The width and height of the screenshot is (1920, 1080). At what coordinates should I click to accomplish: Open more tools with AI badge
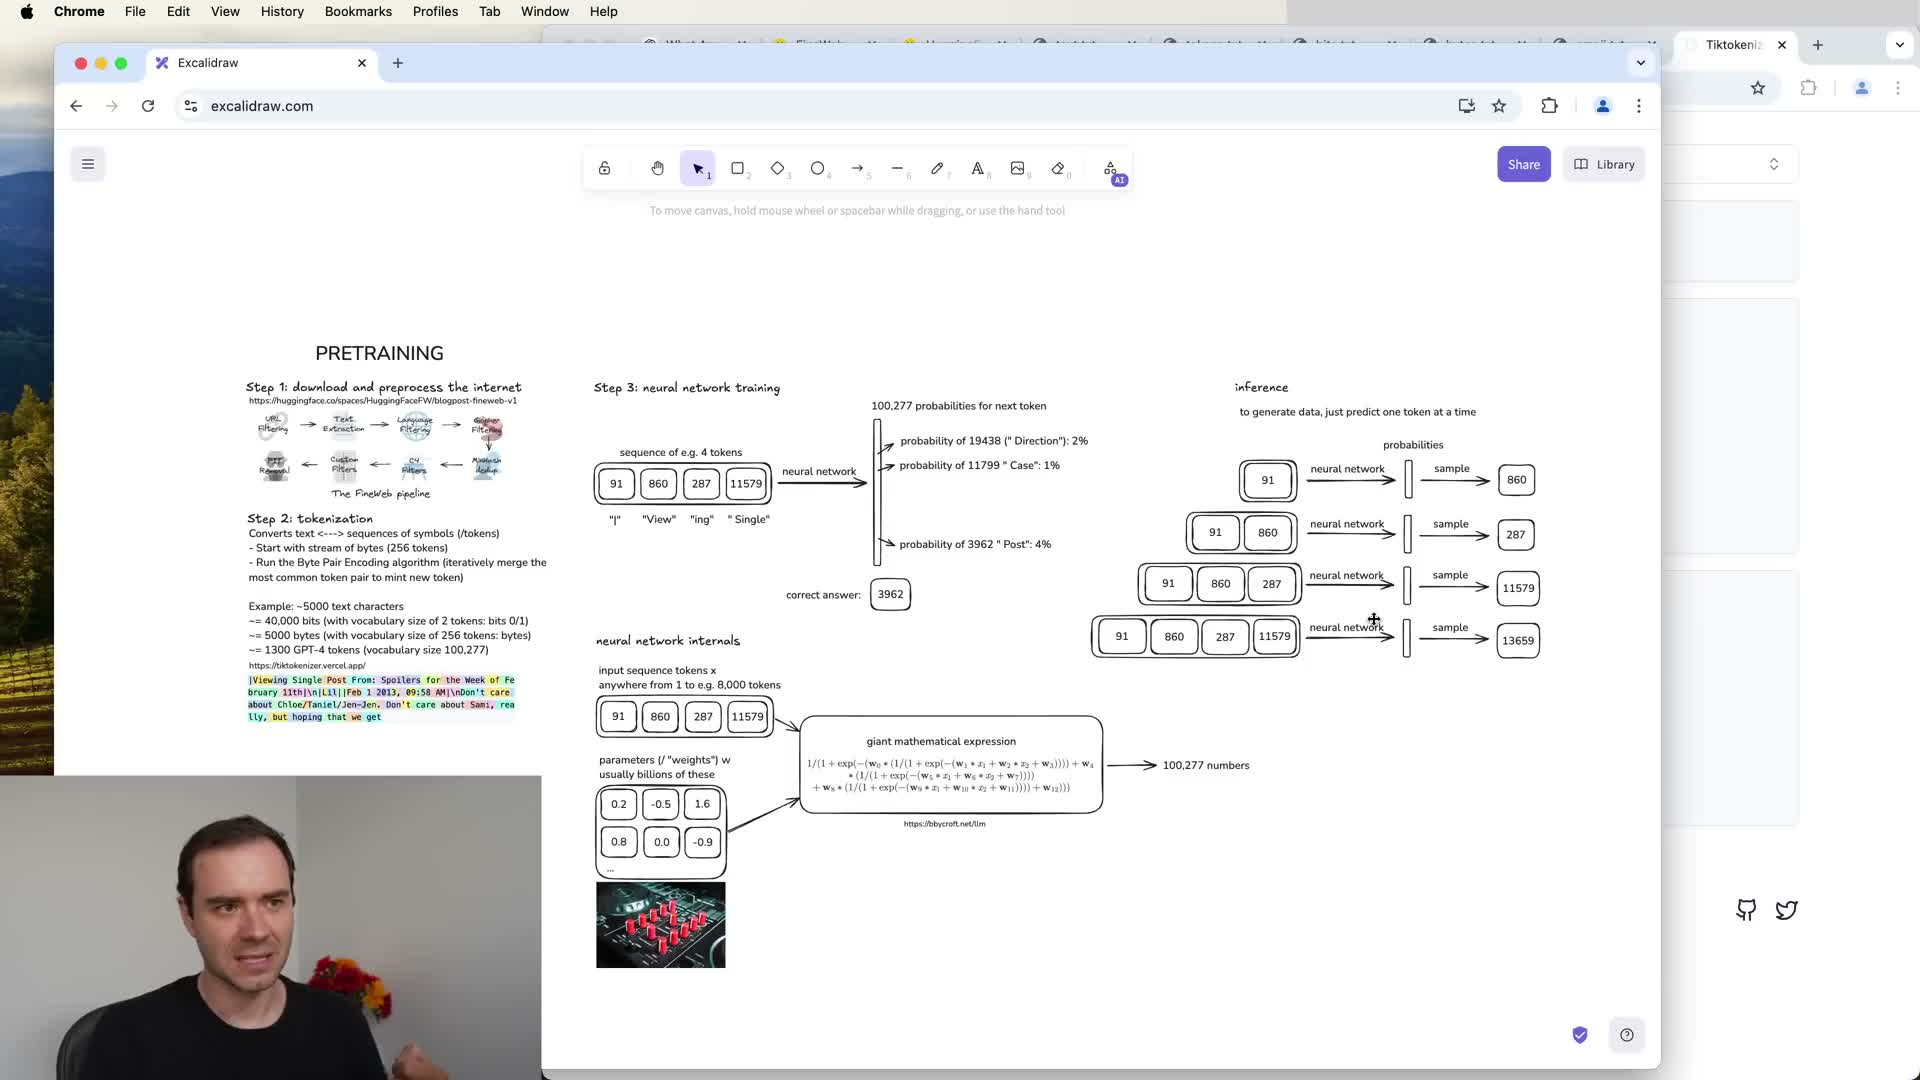[1111, 169]
